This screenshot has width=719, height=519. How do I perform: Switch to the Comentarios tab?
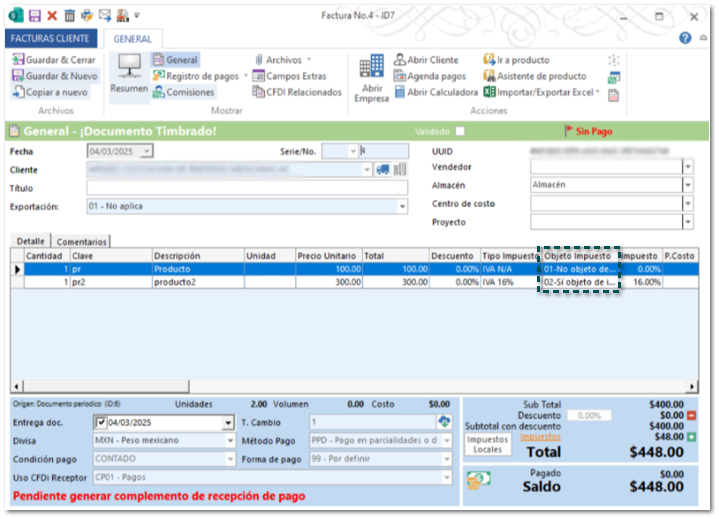click(82, 242)
